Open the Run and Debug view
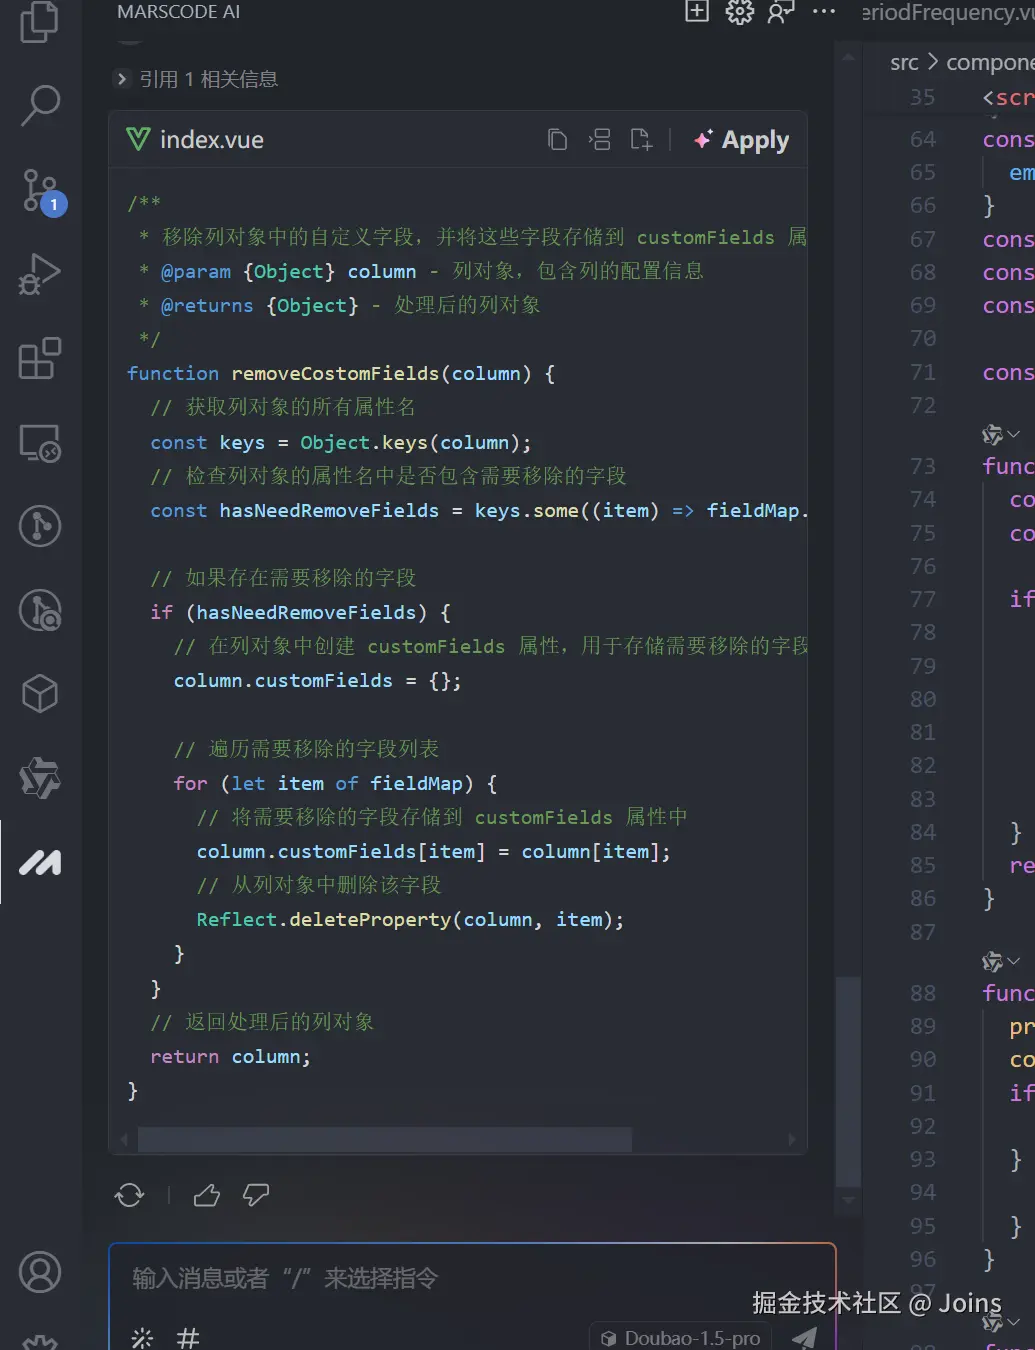1035x1350 pixels. click(40, 274)
